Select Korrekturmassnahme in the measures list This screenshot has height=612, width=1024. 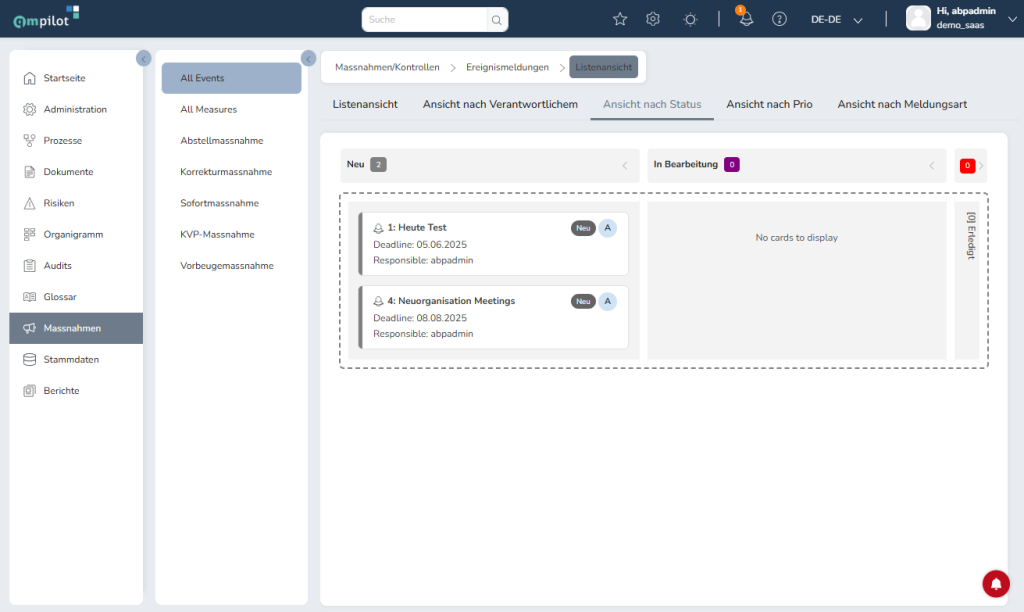(226, 172)
